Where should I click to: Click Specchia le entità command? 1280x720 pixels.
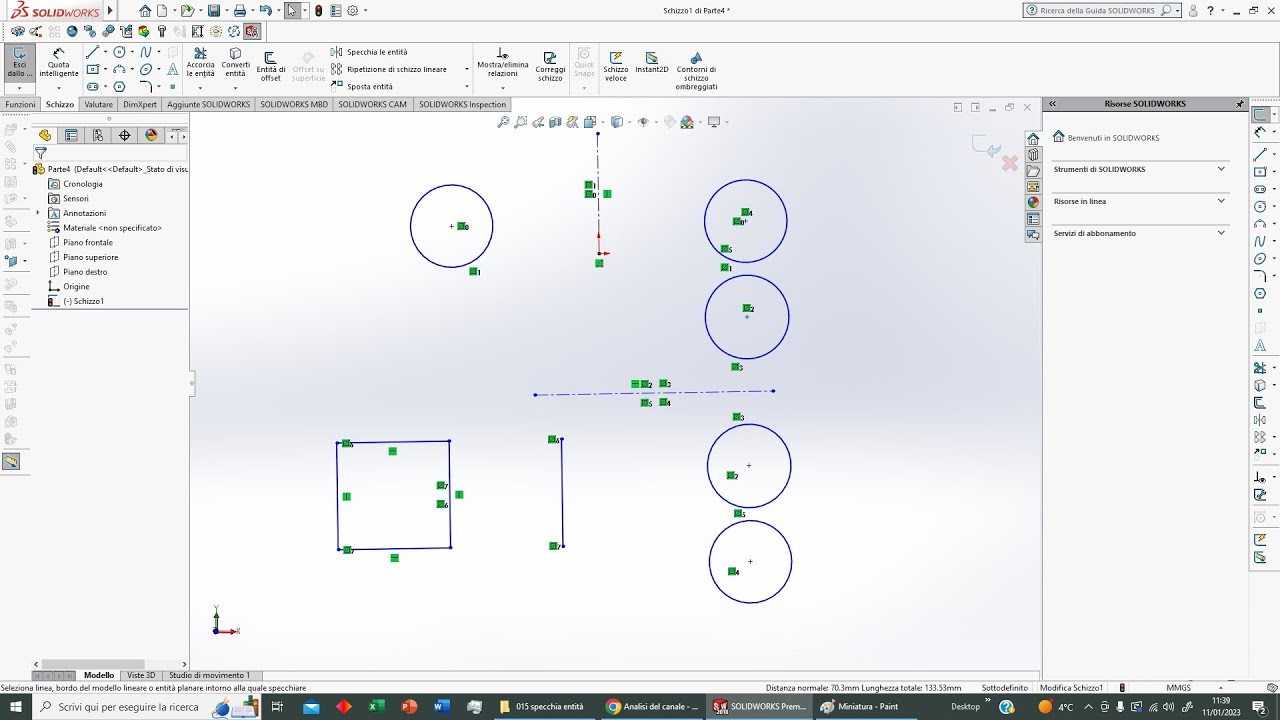(x=369, y=52)
